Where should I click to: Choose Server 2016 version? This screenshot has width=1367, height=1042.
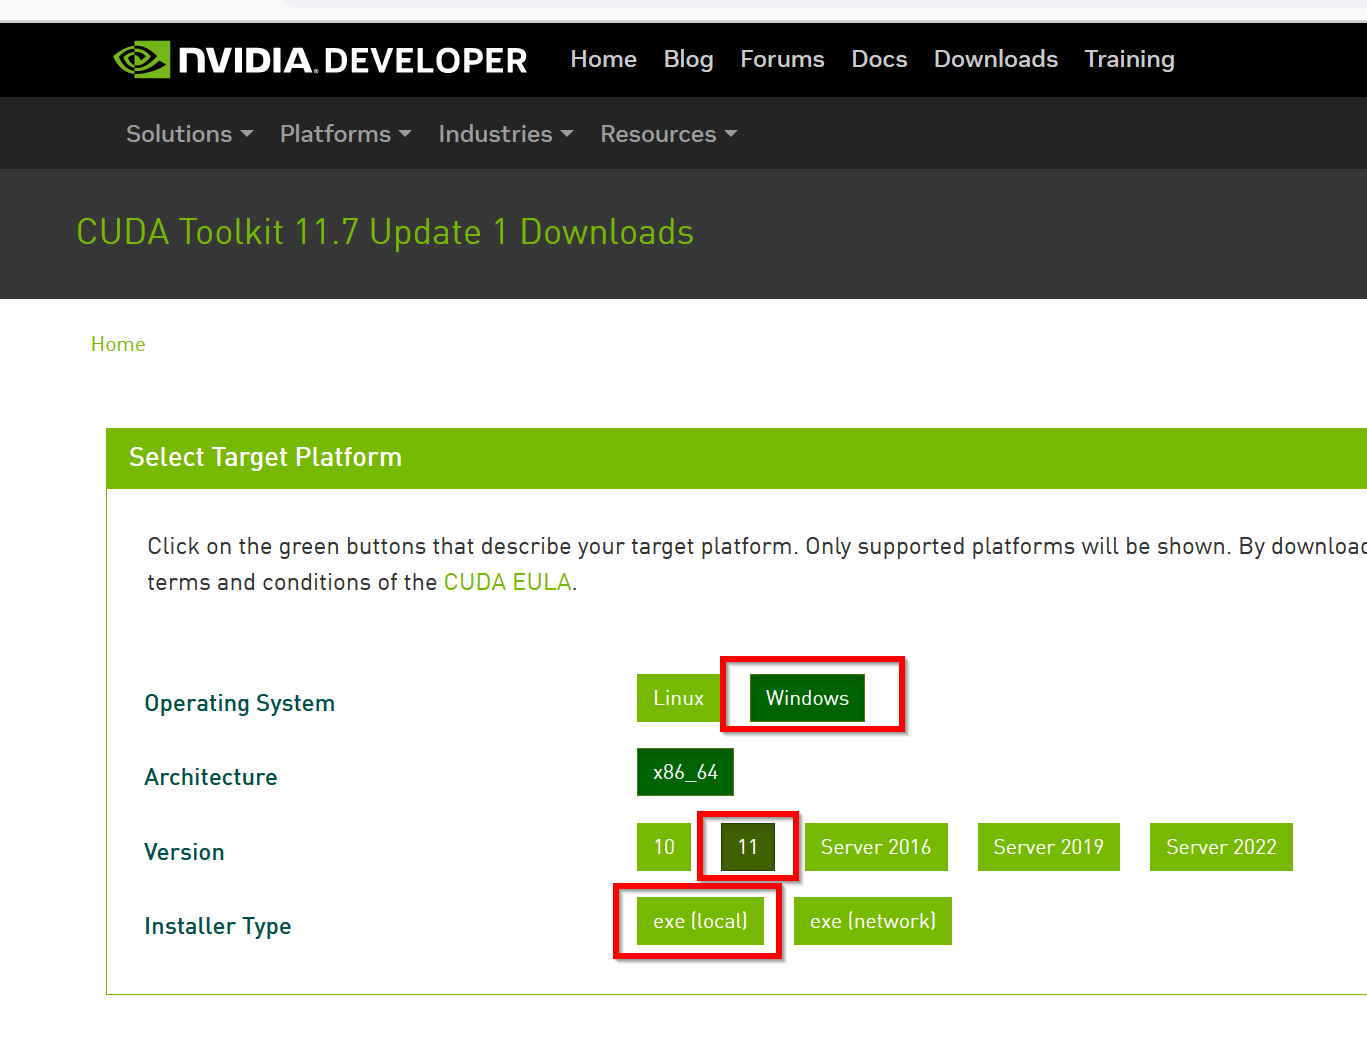876,847
